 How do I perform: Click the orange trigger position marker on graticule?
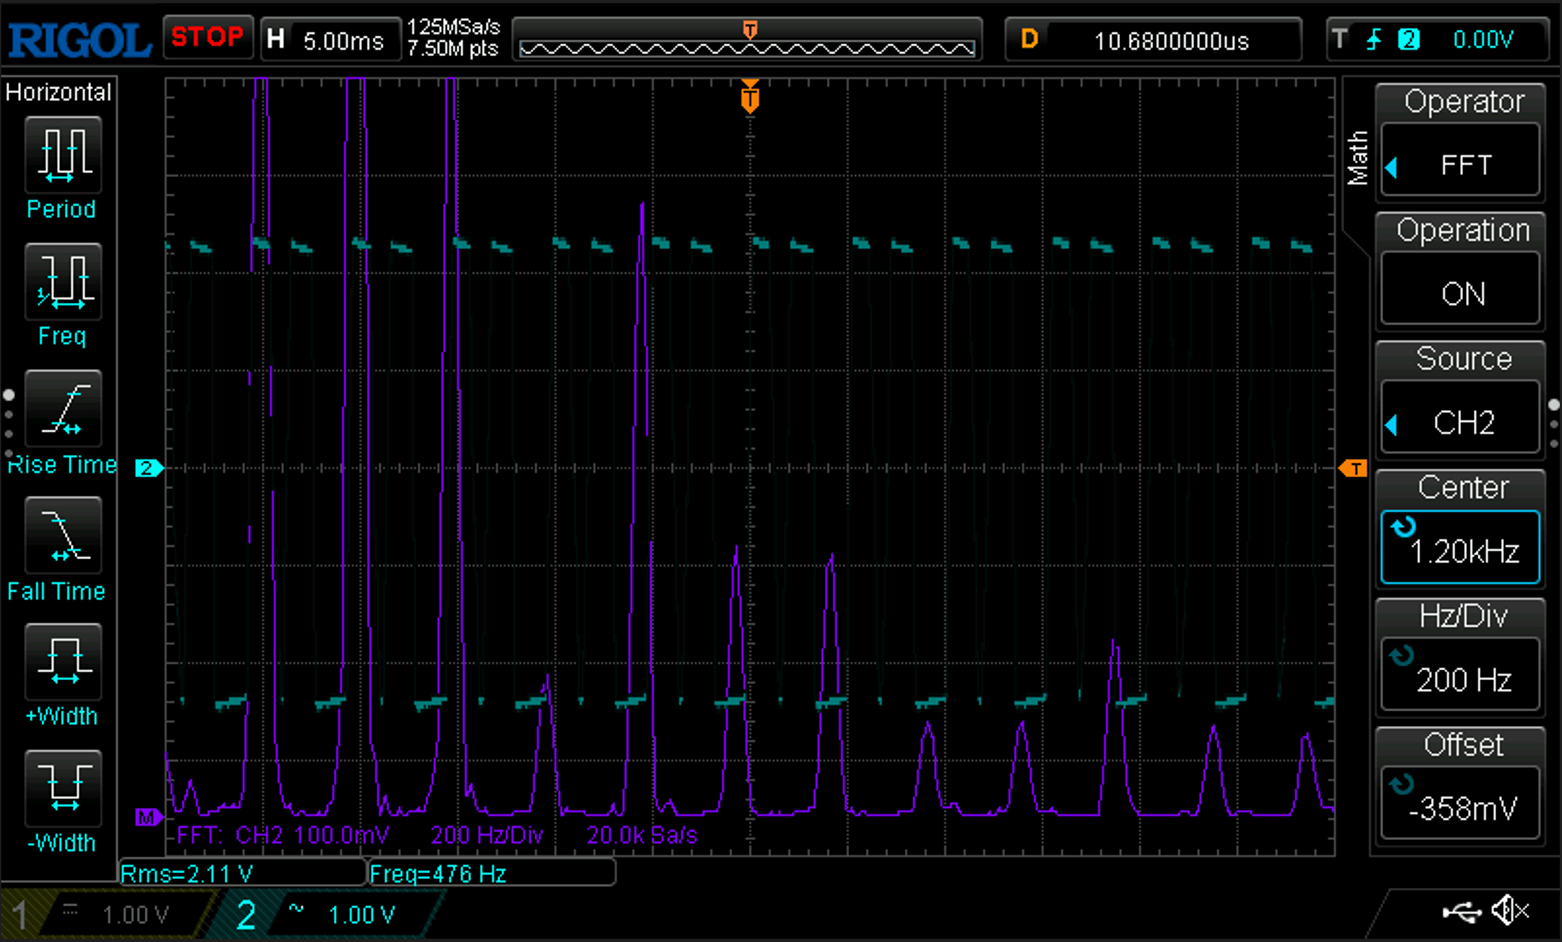click(750, 97)
